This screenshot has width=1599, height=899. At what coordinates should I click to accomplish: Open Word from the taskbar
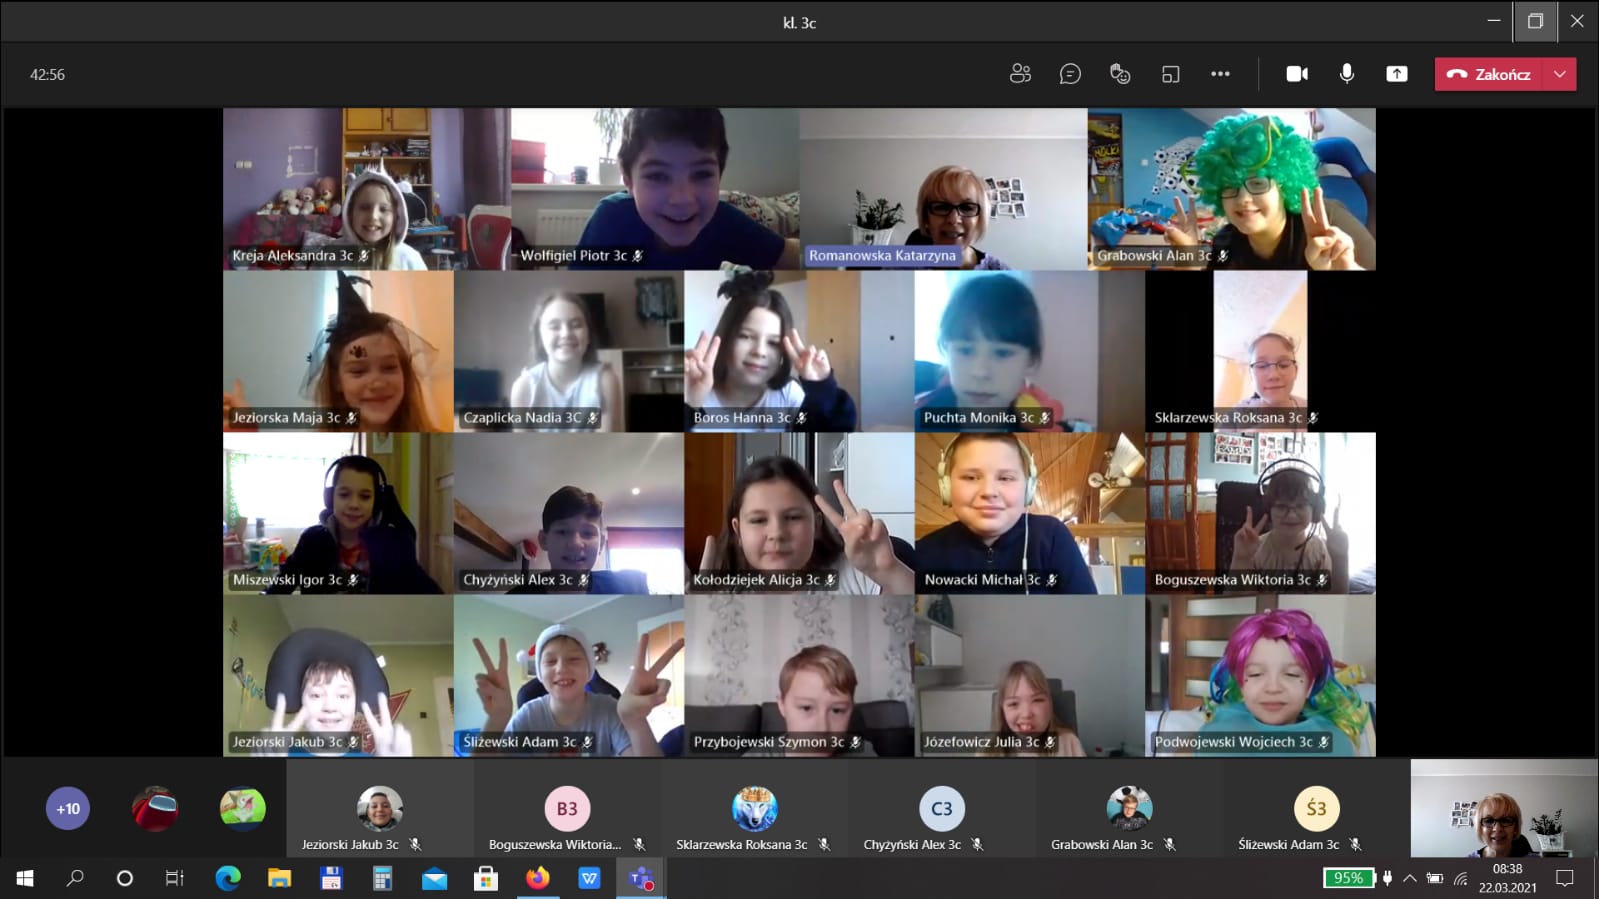[589, 878]
